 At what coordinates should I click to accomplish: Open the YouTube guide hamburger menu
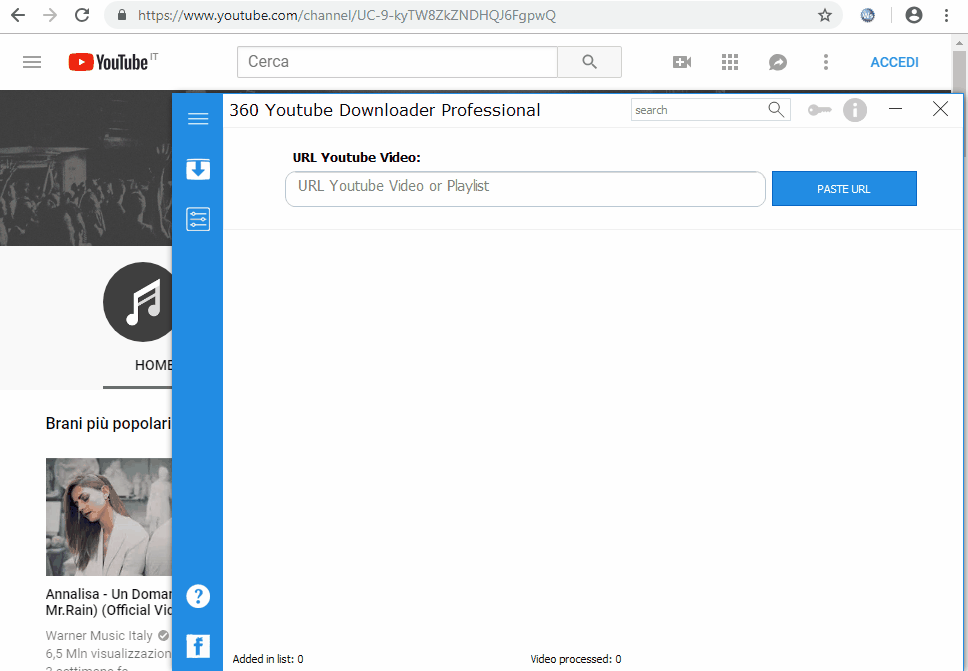32,62
